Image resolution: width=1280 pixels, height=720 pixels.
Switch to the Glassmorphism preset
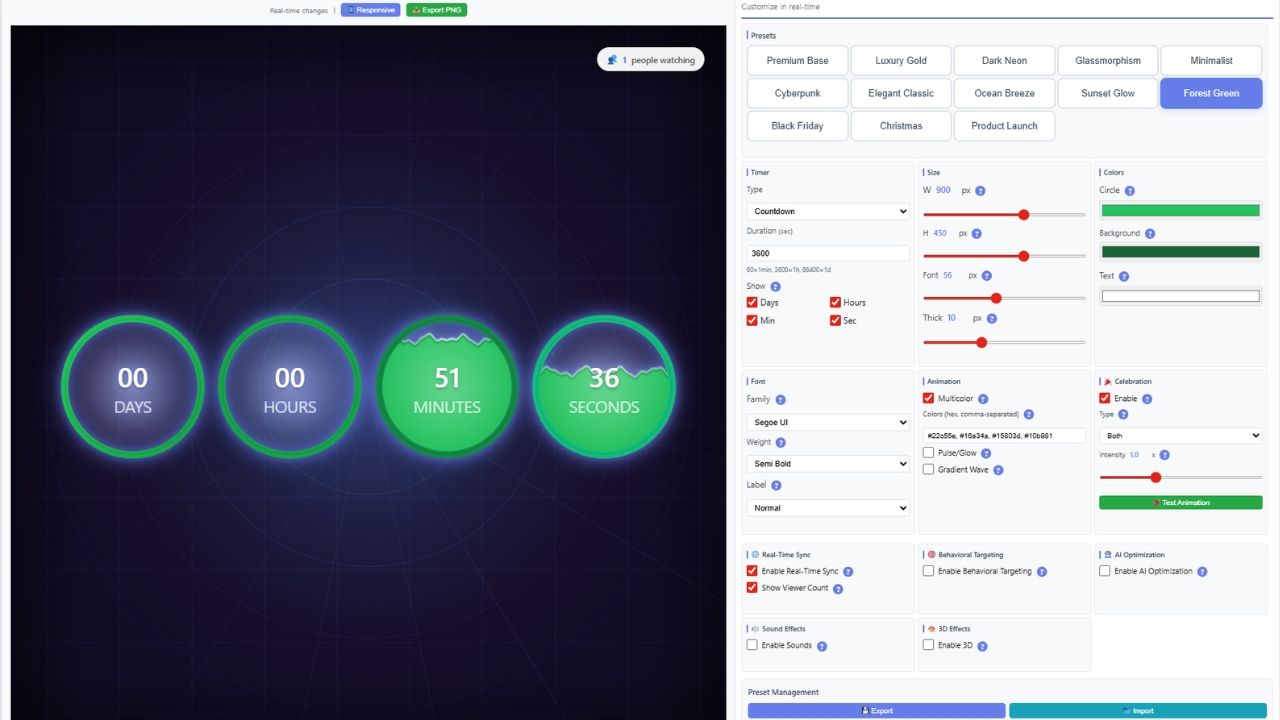(1108, 60)
